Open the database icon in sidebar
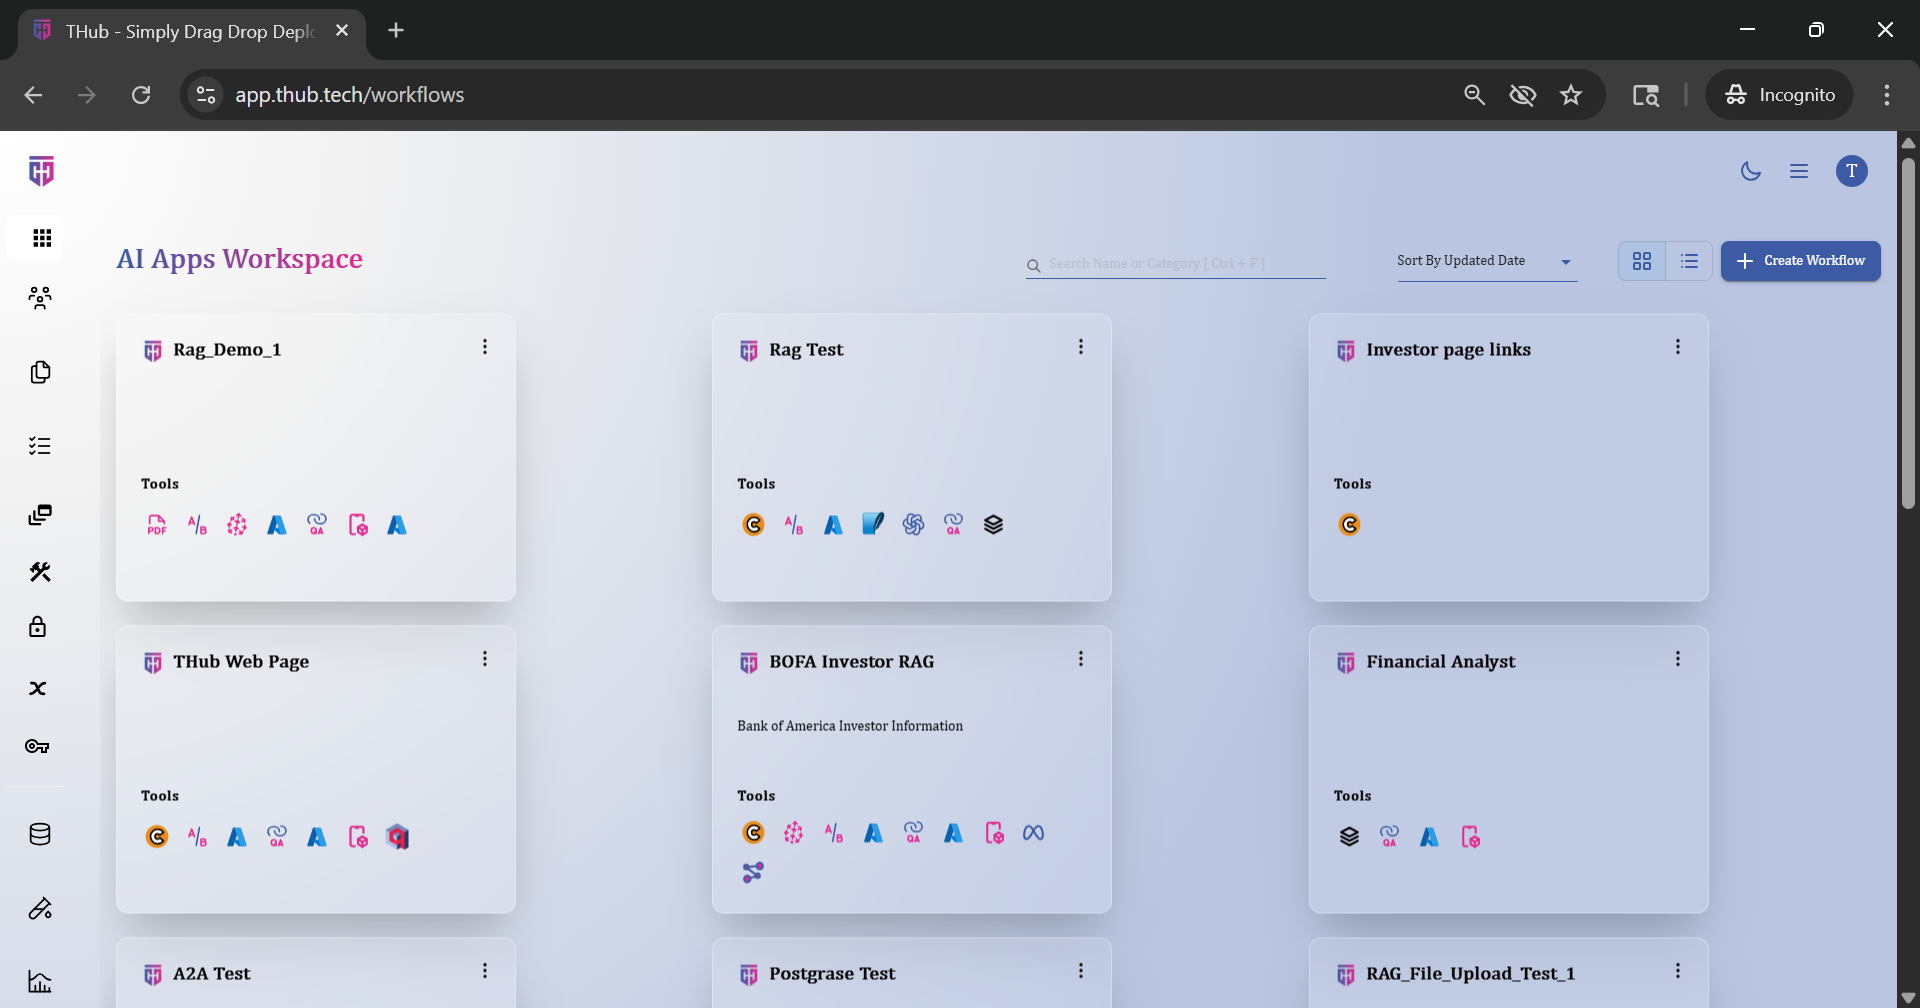The image size is (1920, 1008). (40, 834)
